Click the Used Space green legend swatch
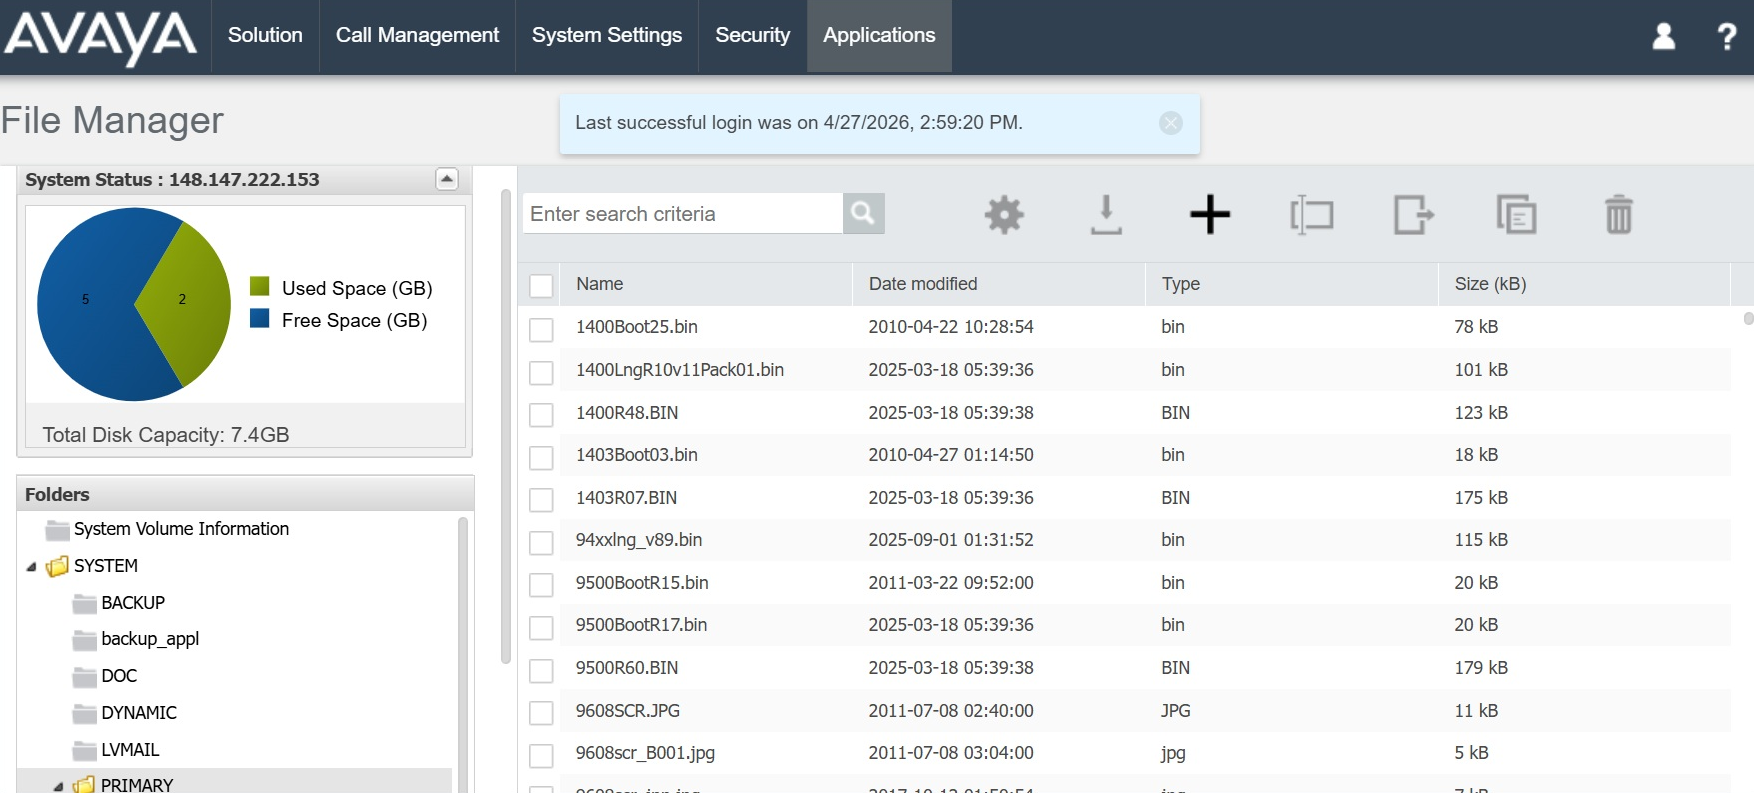The image size is (1754, 793). [260, 287]
